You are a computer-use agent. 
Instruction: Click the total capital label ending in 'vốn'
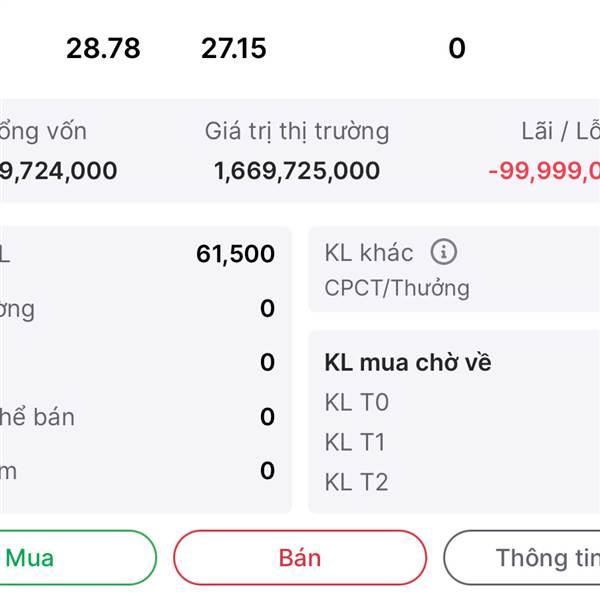44,131
